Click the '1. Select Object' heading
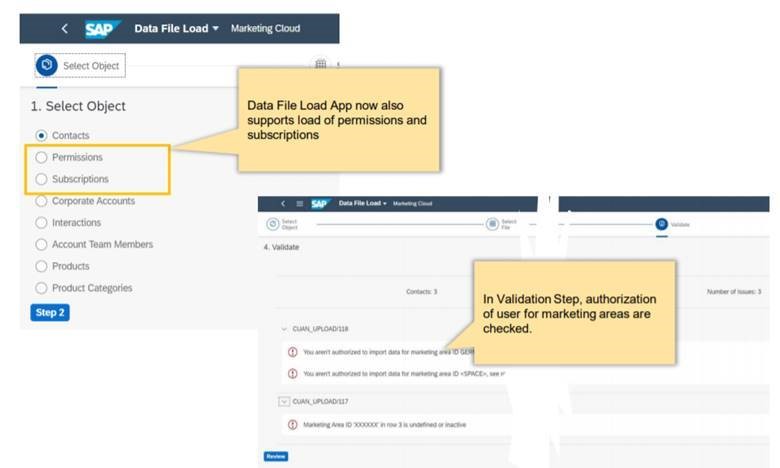 (x=78, y=106)
